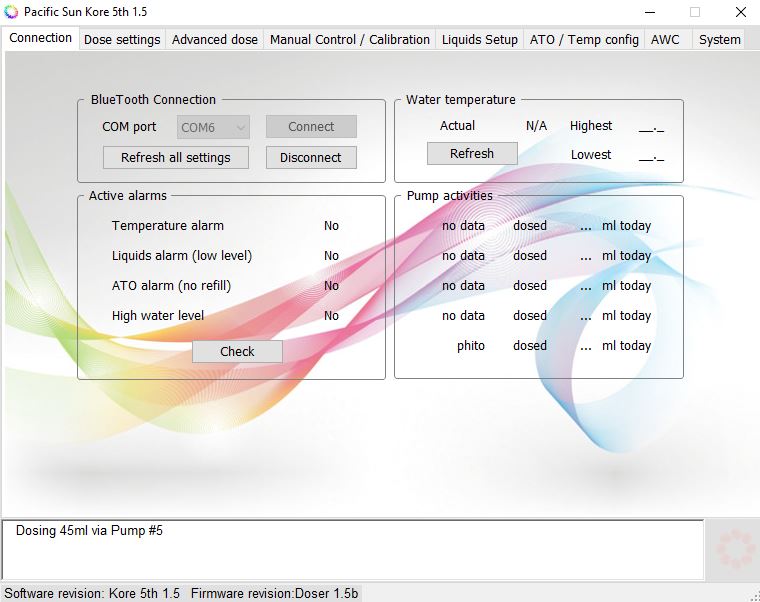Click the Lowest temperature value

[651, 157]
